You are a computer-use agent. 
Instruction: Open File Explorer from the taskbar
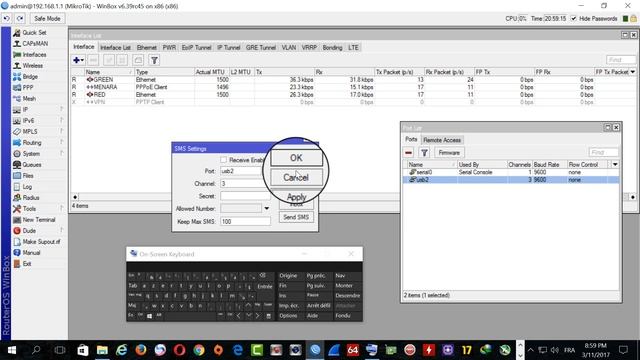point(102,350)
